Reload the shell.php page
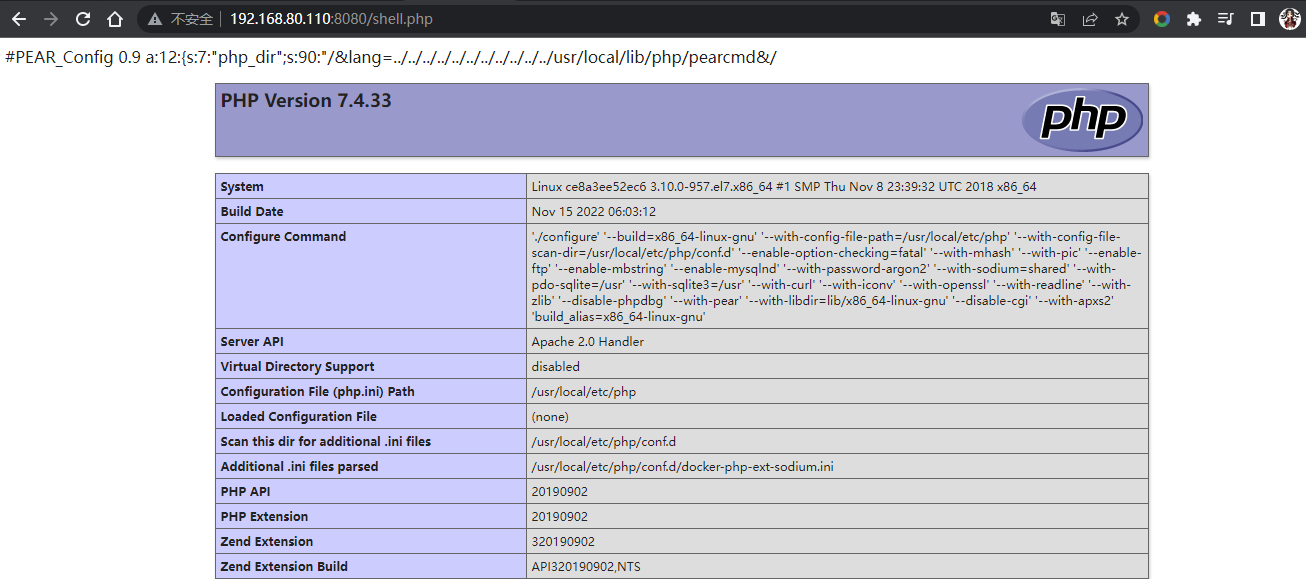 (83, 19)
